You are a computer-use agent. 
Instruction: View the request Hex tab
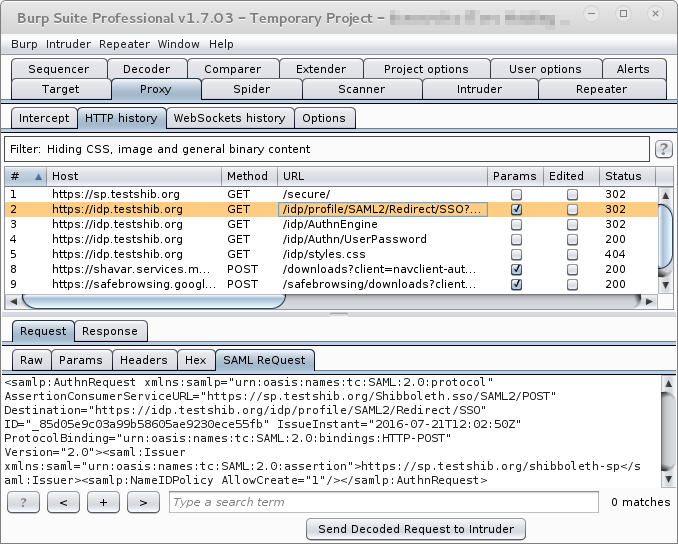coord(195,360)
